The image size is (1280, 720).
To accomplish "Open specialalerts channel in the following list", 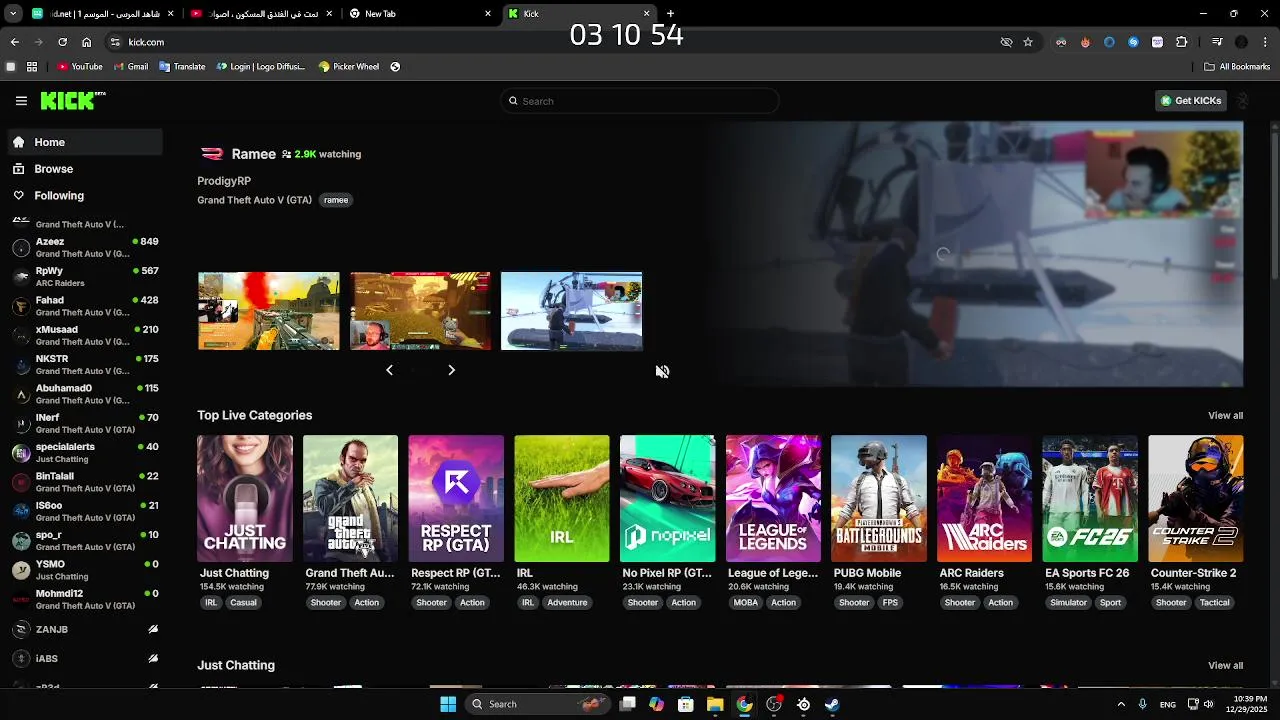I will (x=85, y=452).
